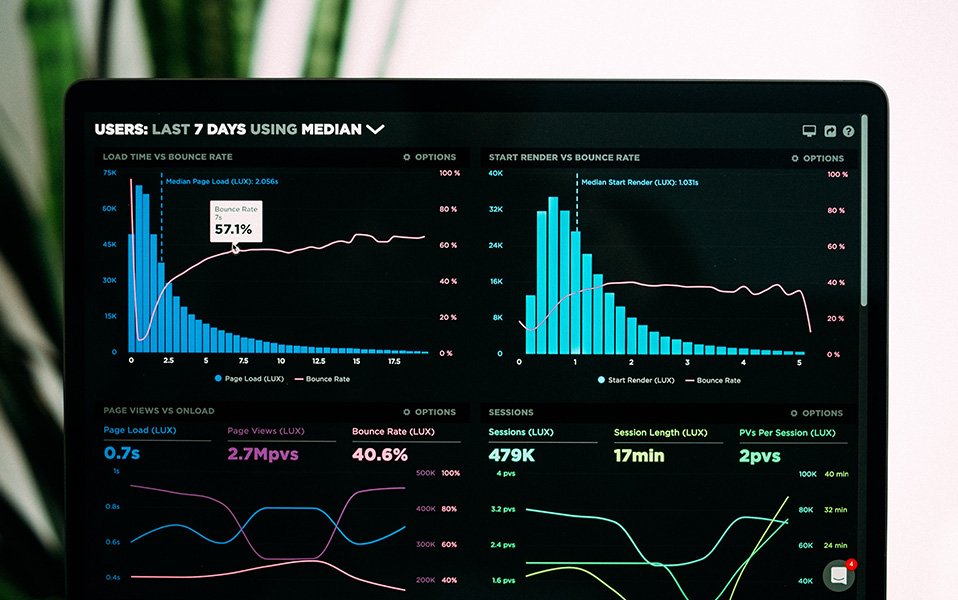958x600 pixels.
Task: Open LAST 7 DAYS time range selector
Action: click(x=198, y=129)
